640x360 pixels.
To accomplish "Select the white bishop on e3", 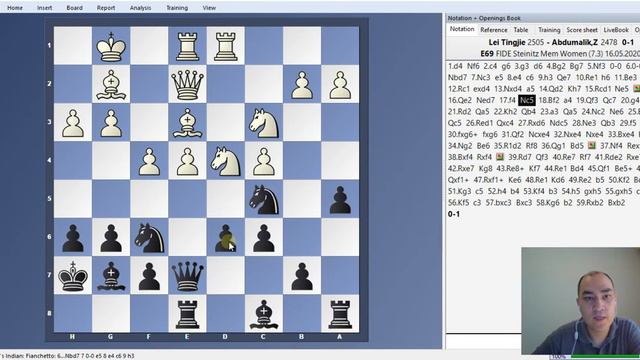I will (x=187, y=123).
